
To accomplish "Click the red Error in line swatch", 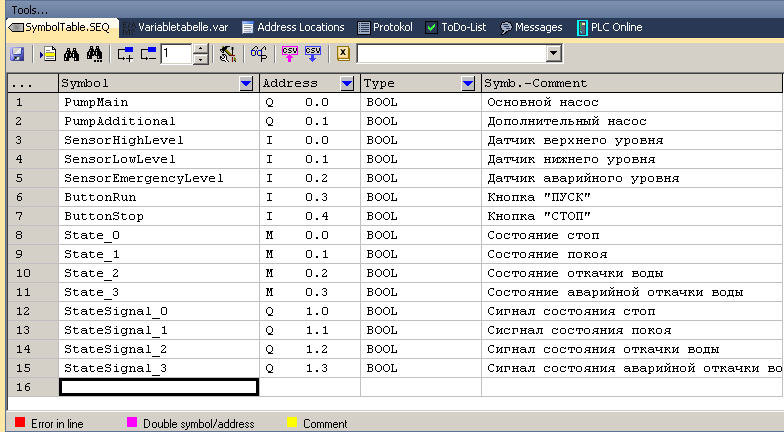I will click(x=19, y=424).
